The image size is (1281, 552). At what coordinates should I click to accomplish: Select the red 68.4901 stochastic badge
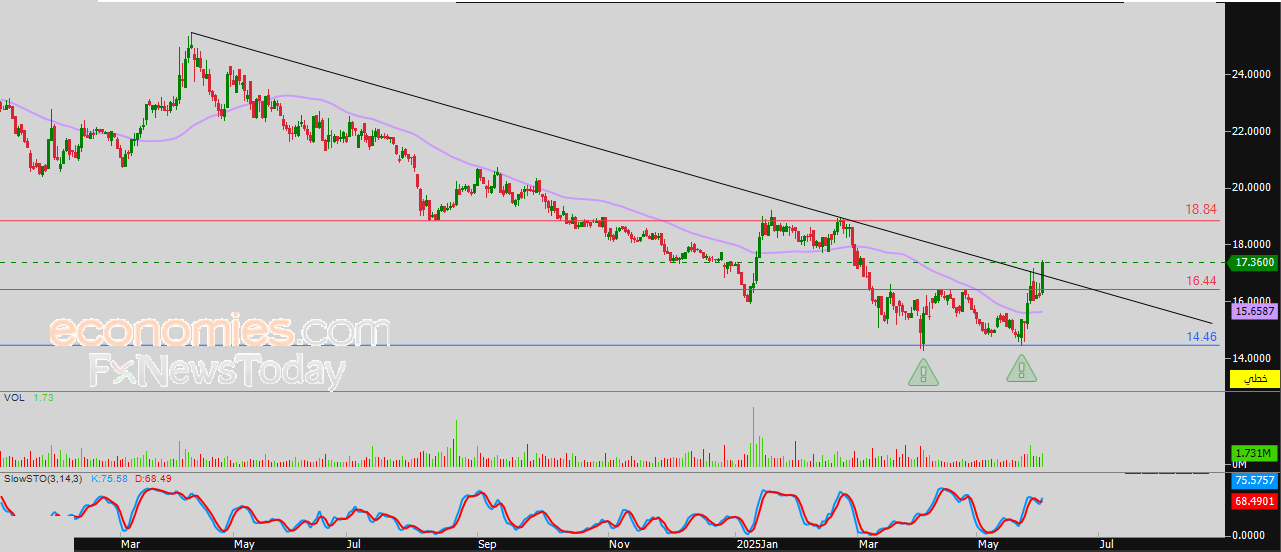(1253, 501)
